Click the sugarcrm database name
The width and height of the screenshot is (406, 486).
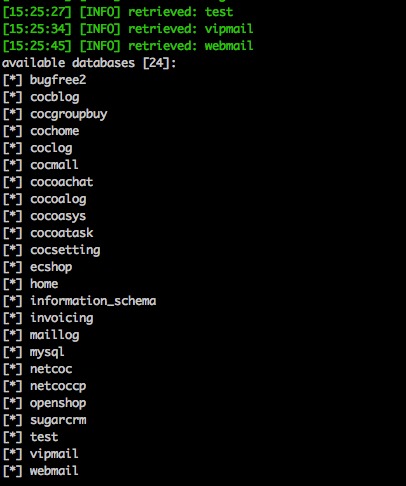coord(58,420)
